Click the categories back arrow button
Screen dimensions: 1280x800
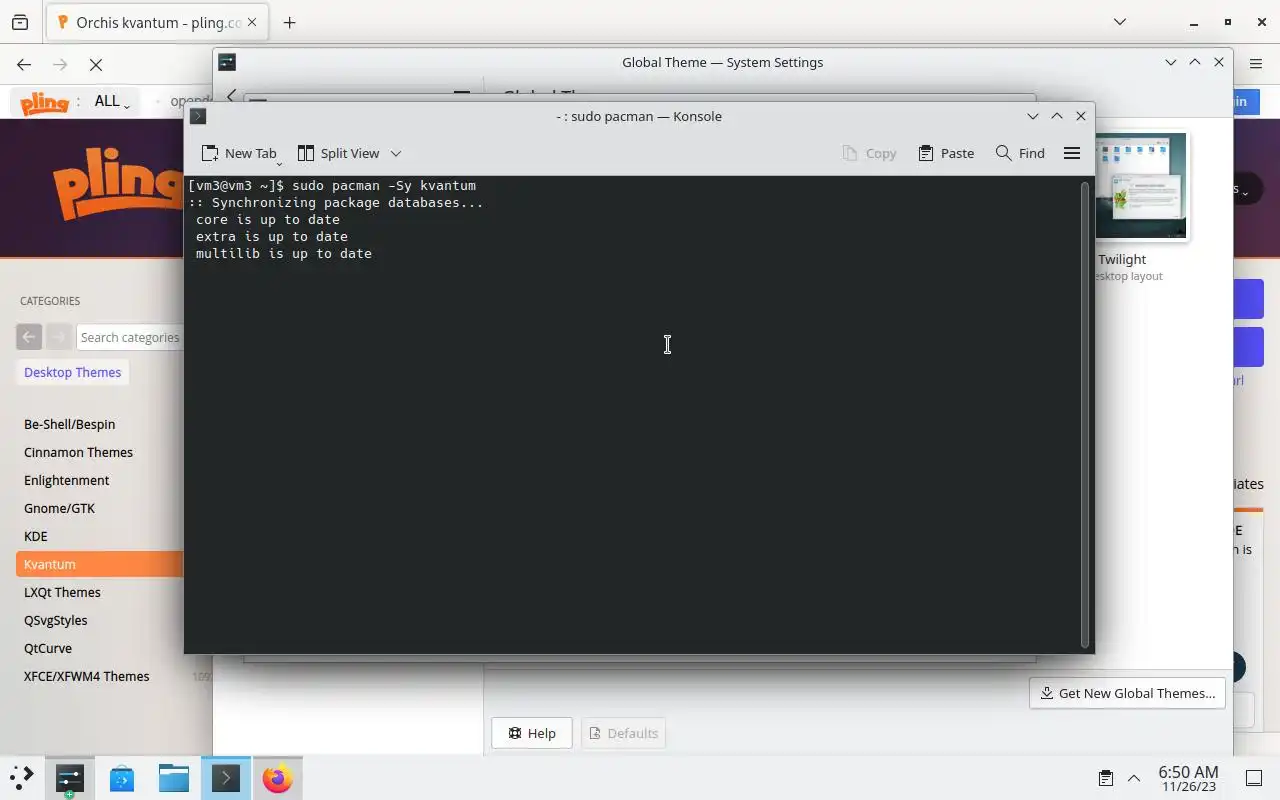pos(29,337)
